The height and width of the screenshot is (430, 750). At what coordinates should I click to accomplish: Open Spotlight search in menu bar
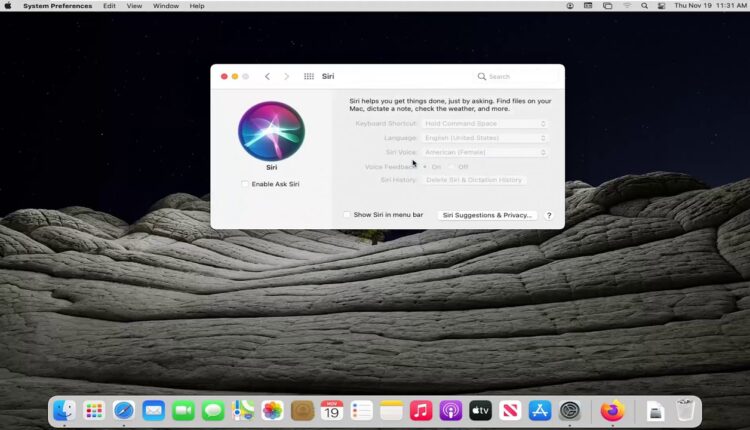(644, 6)
